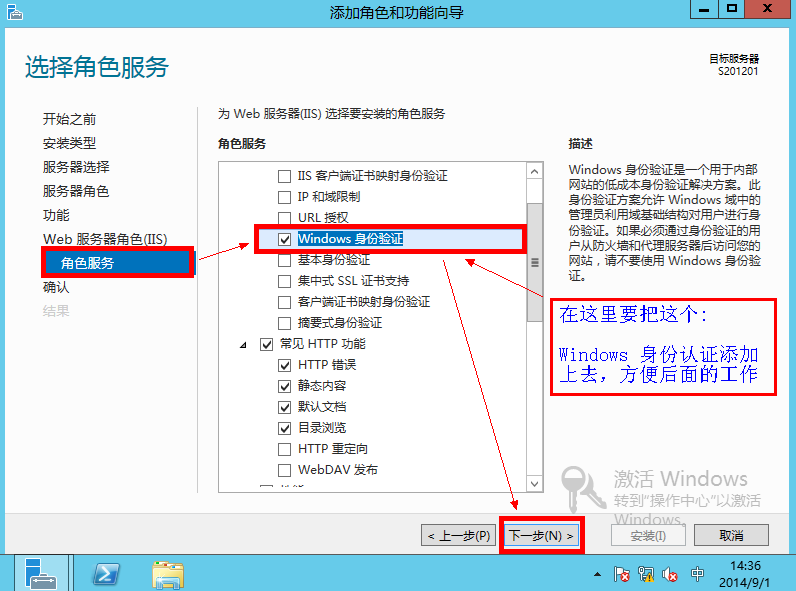Maximize the wizard window
The height and width of the screenshot is (591, 796).
732,9
